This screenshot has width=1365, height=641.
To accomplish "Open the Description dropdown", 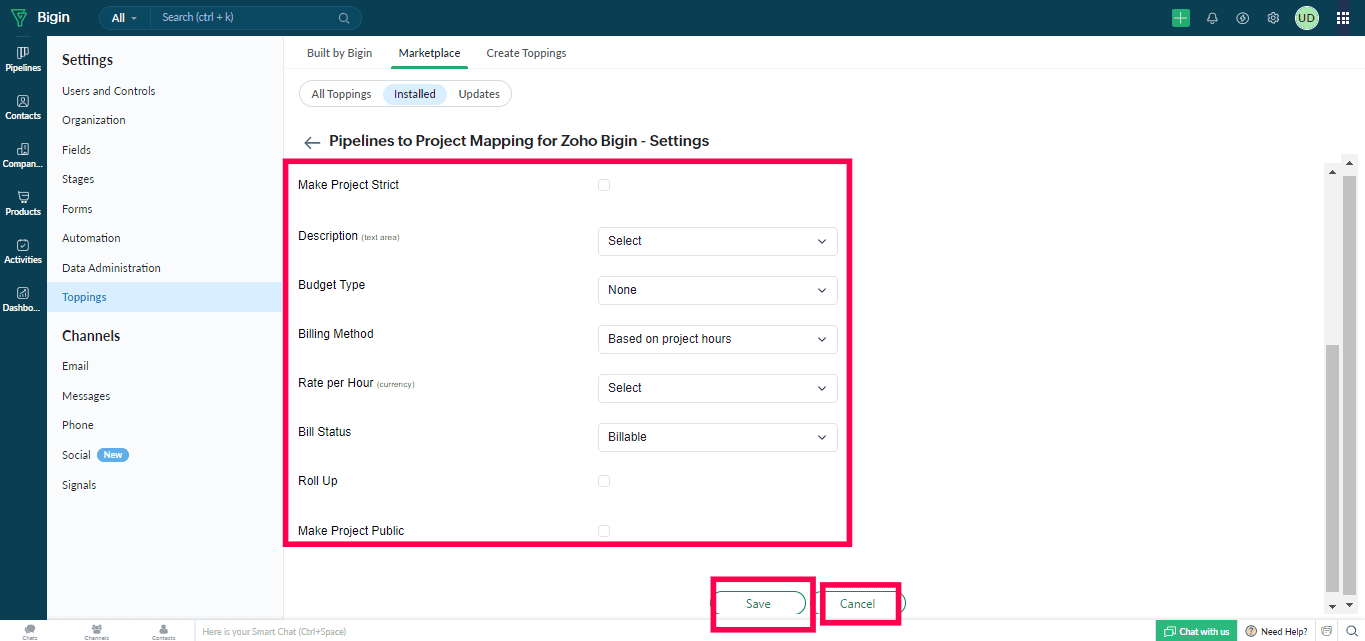I will pos(717,241).
